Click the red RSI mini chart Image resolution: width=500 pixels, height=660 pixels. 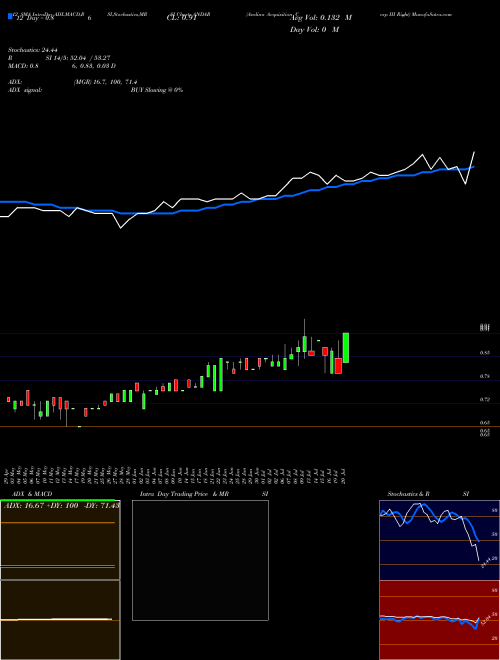tap(439, 620)
